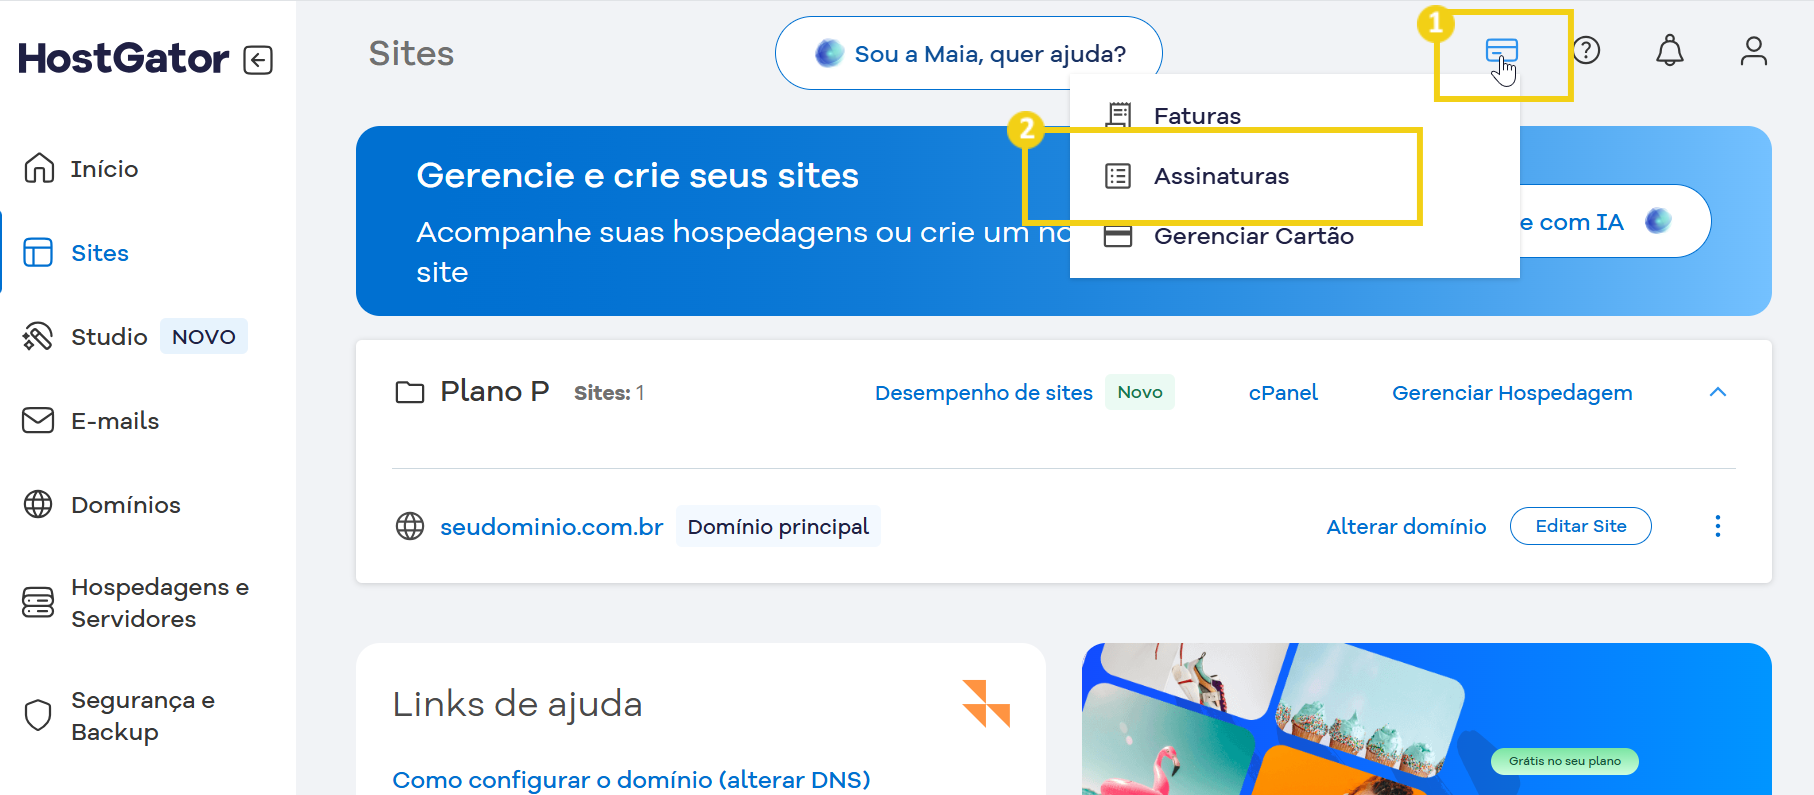The width and height of the screenshot is (1814, 795).
Task: Select Assinaturas from the dropdown menu
Action: (1220, 176)
